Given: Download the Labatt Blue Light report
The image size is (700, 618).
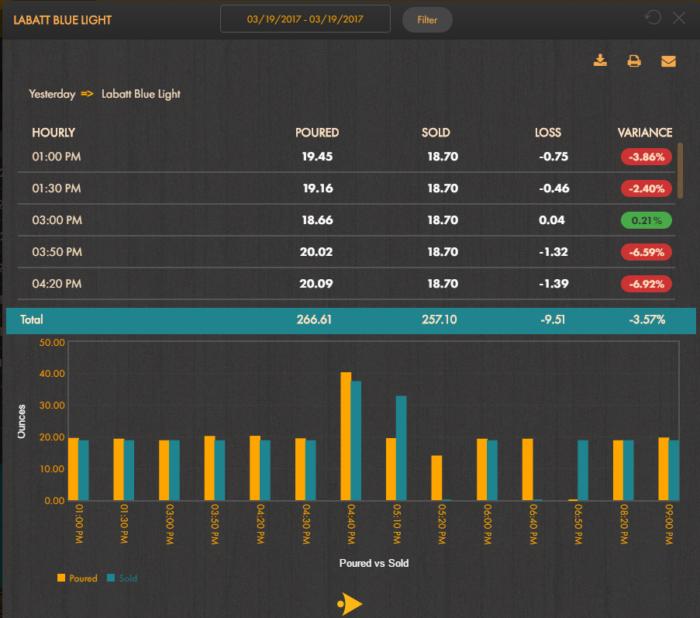Looking at the screenshot, I should [600, 60].
